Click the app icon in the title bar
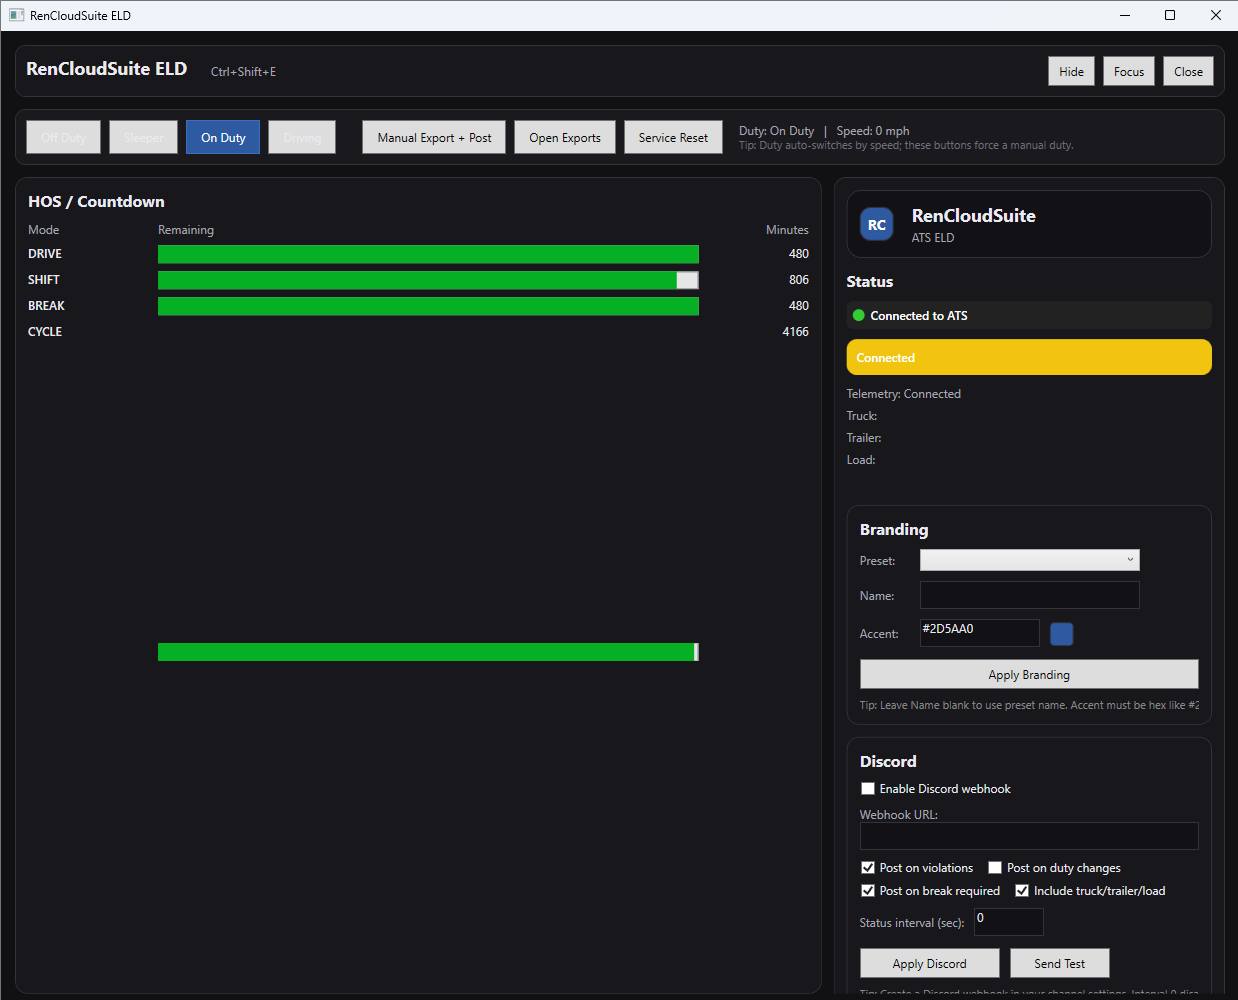 point(16,15)
